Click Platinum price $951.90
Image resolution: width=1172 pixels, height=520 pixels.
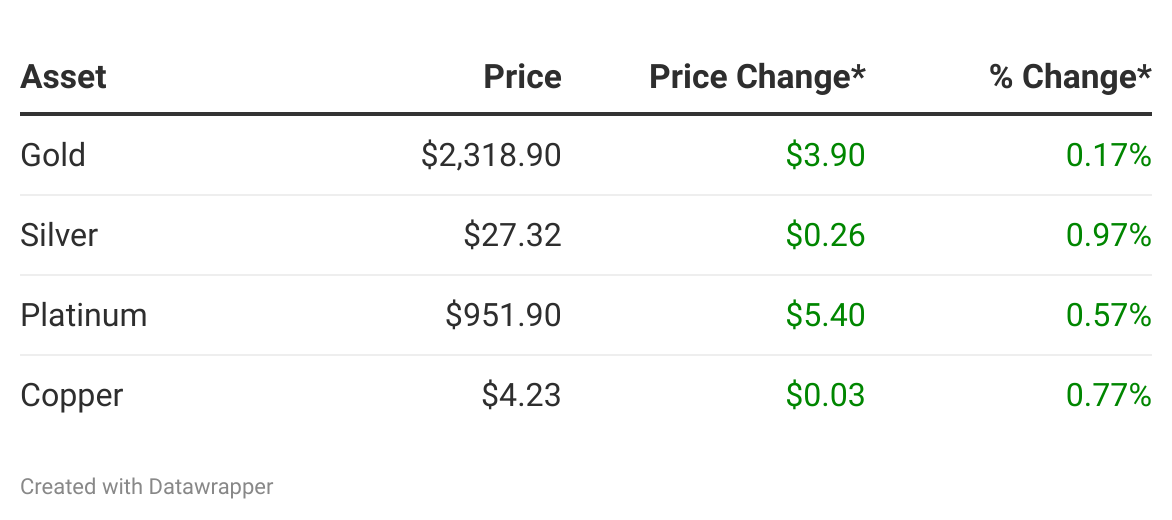tap(503, 315)
